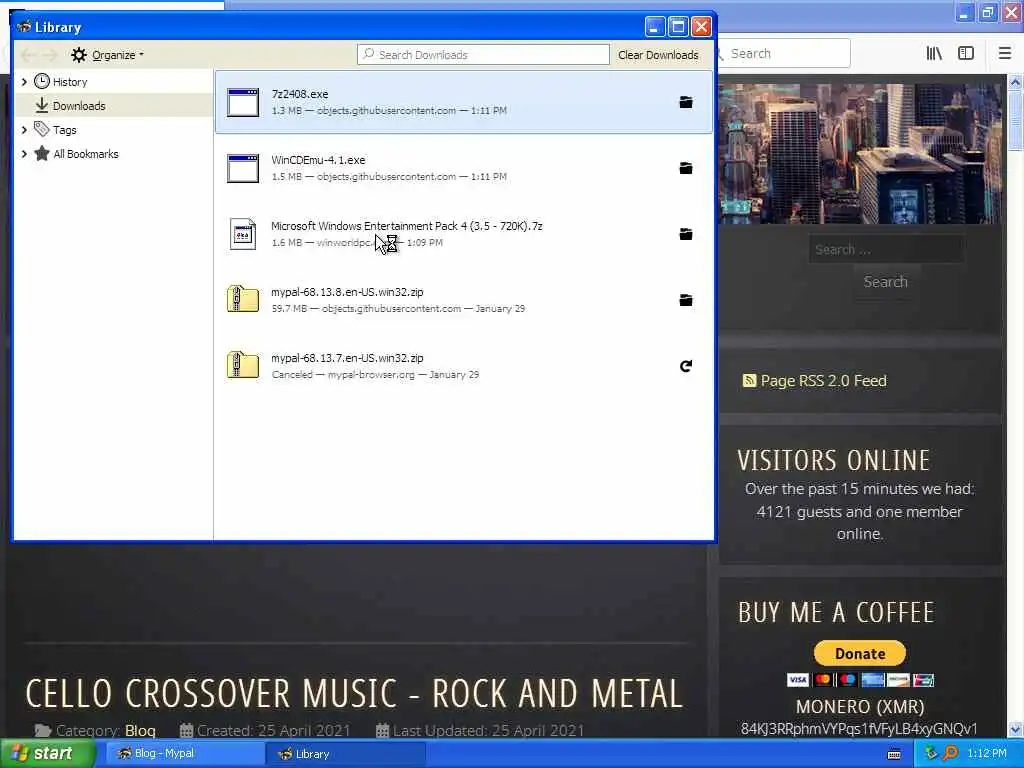Viewport: 1024px width, 768px height.
Task: Open browser Library bookshelf toolbar icon
Action: (934, 54)
